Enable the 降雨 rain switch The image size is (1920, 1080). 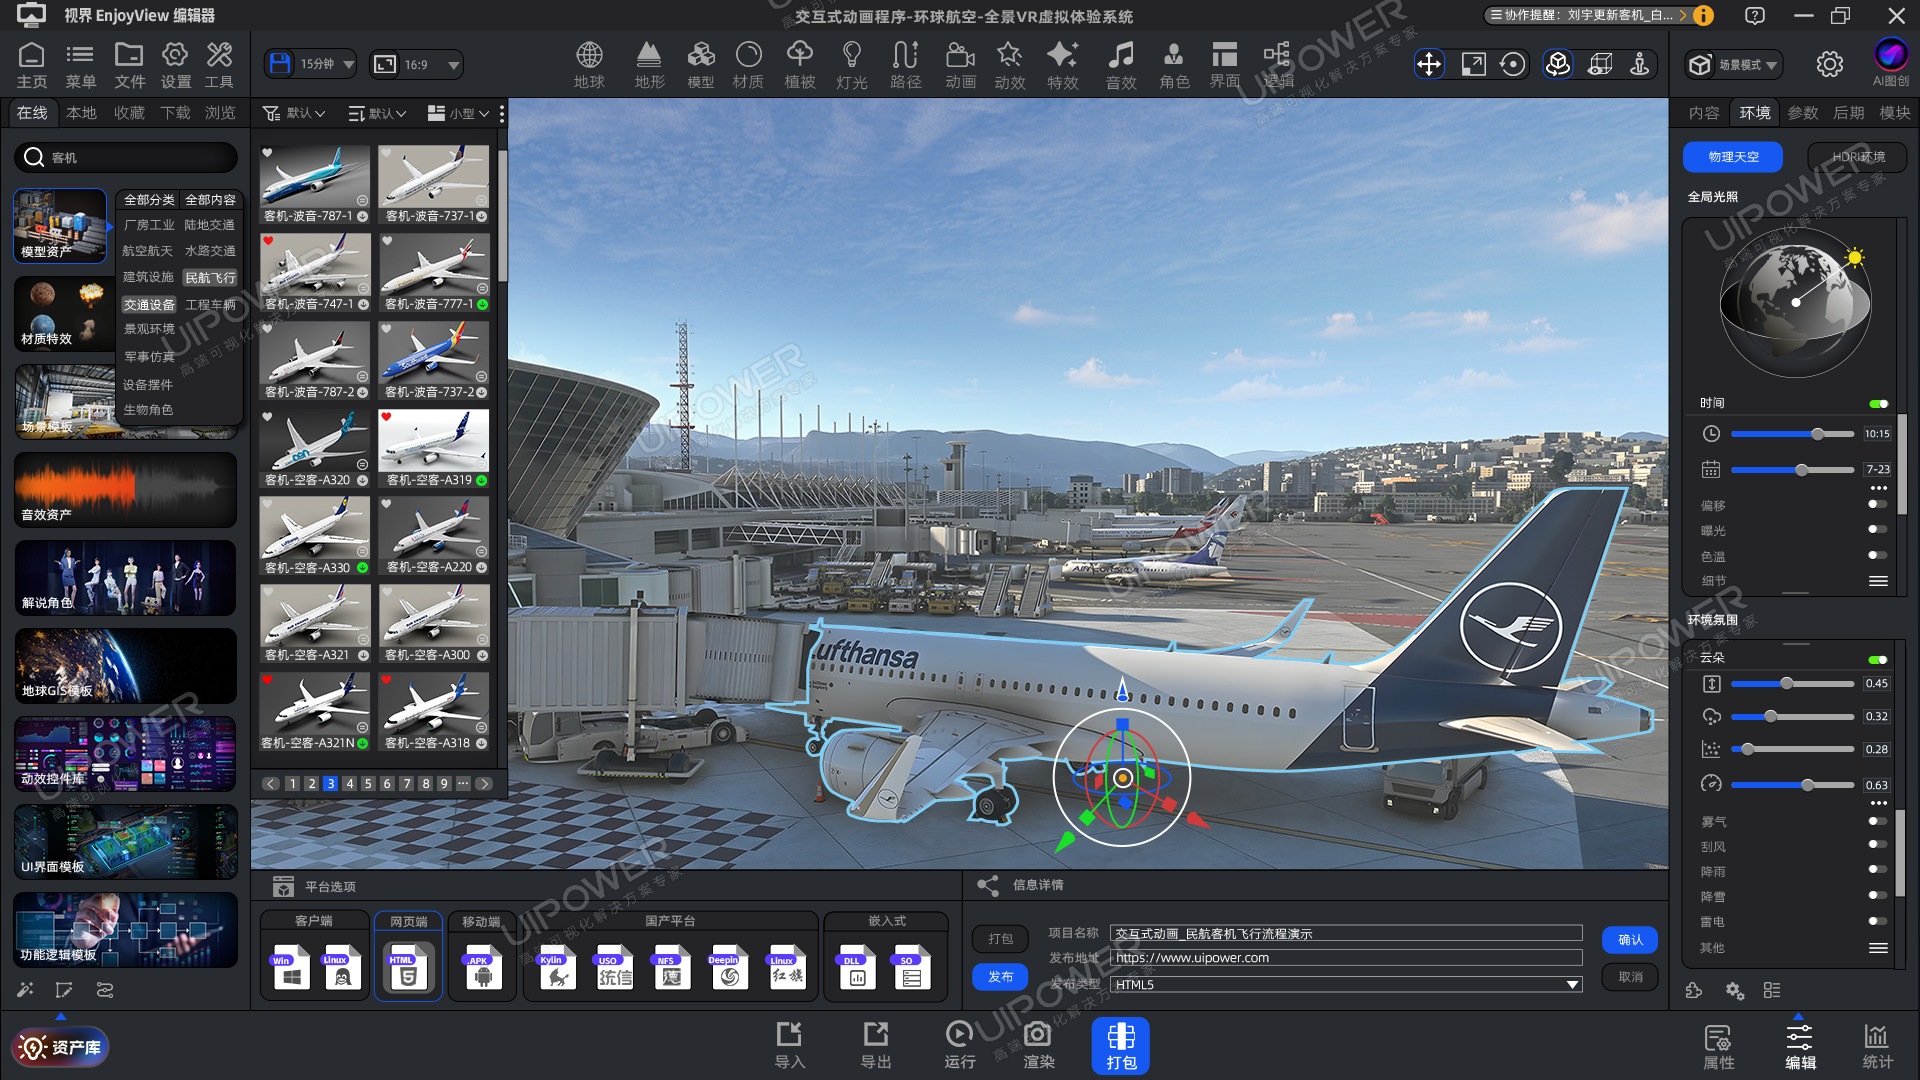click(x=1877, y=870)
